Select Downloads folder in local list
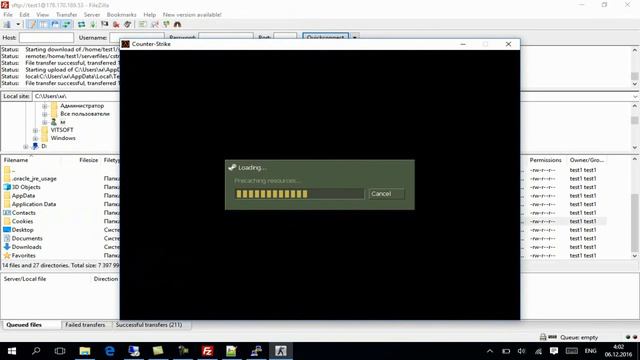 point(27,247)
